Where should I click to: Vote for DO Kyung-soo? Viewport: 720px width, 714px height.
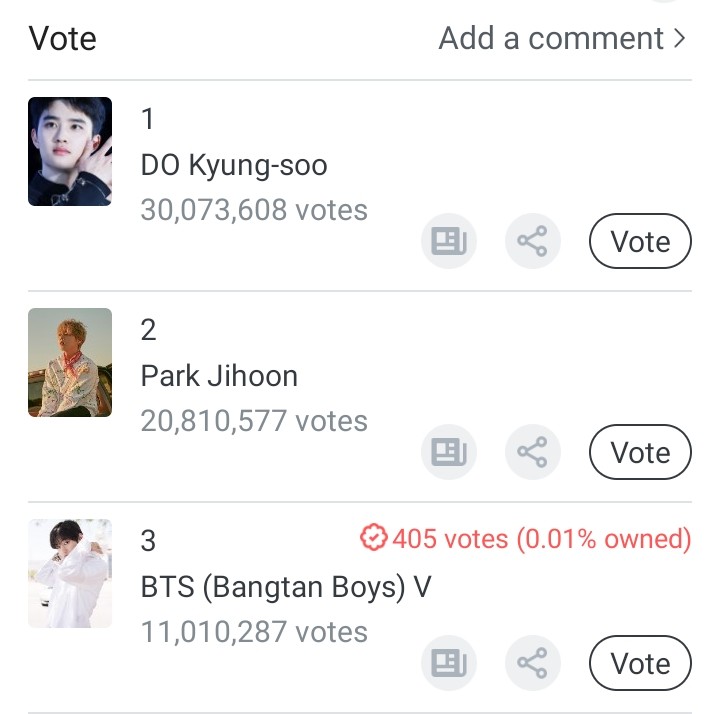640,241
